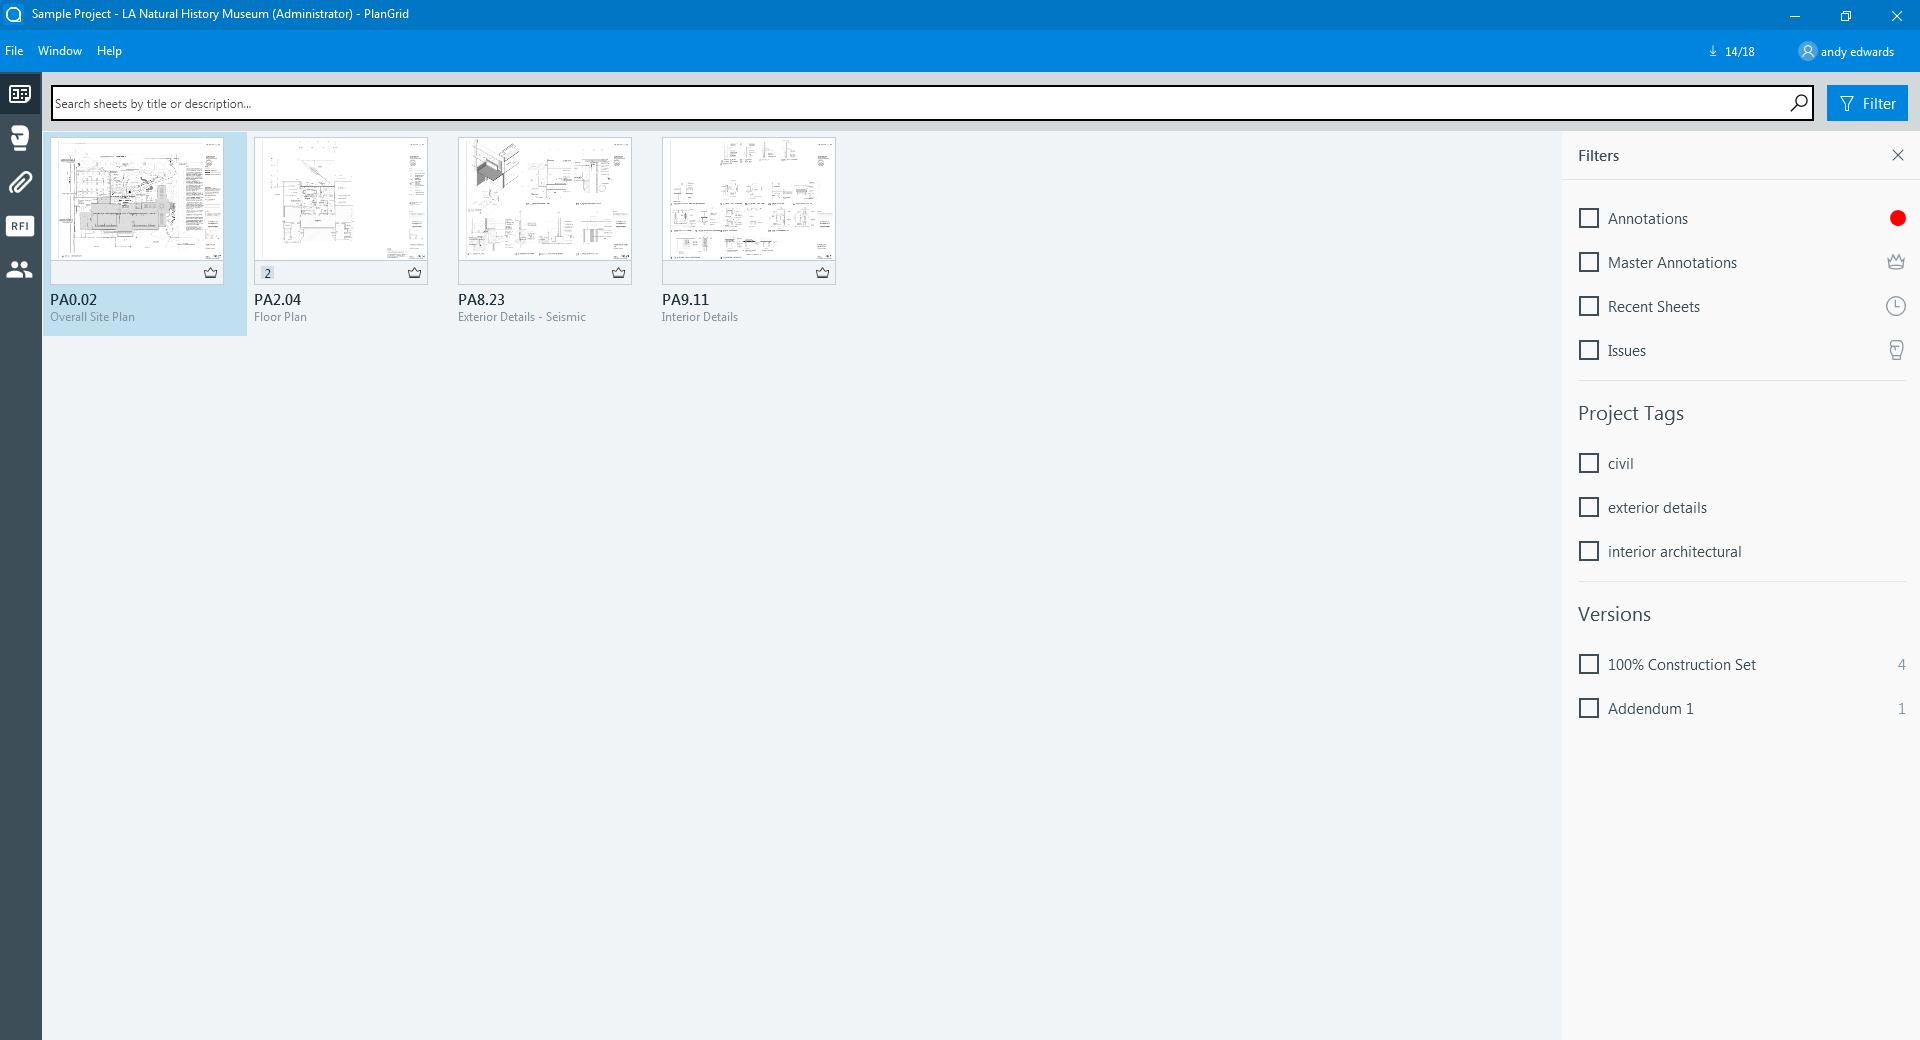Enable the Master Annotations filter

(x=1588, y=262)
